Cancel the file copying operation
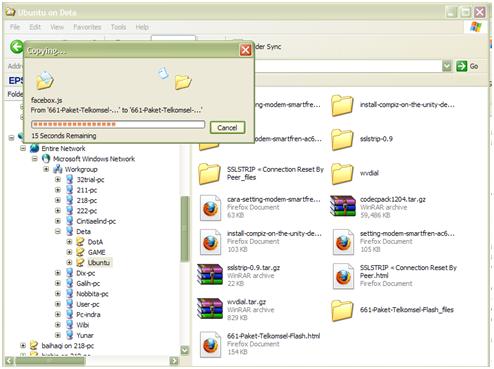The width and height of the screenshot is (494, 369). (227, 128)
